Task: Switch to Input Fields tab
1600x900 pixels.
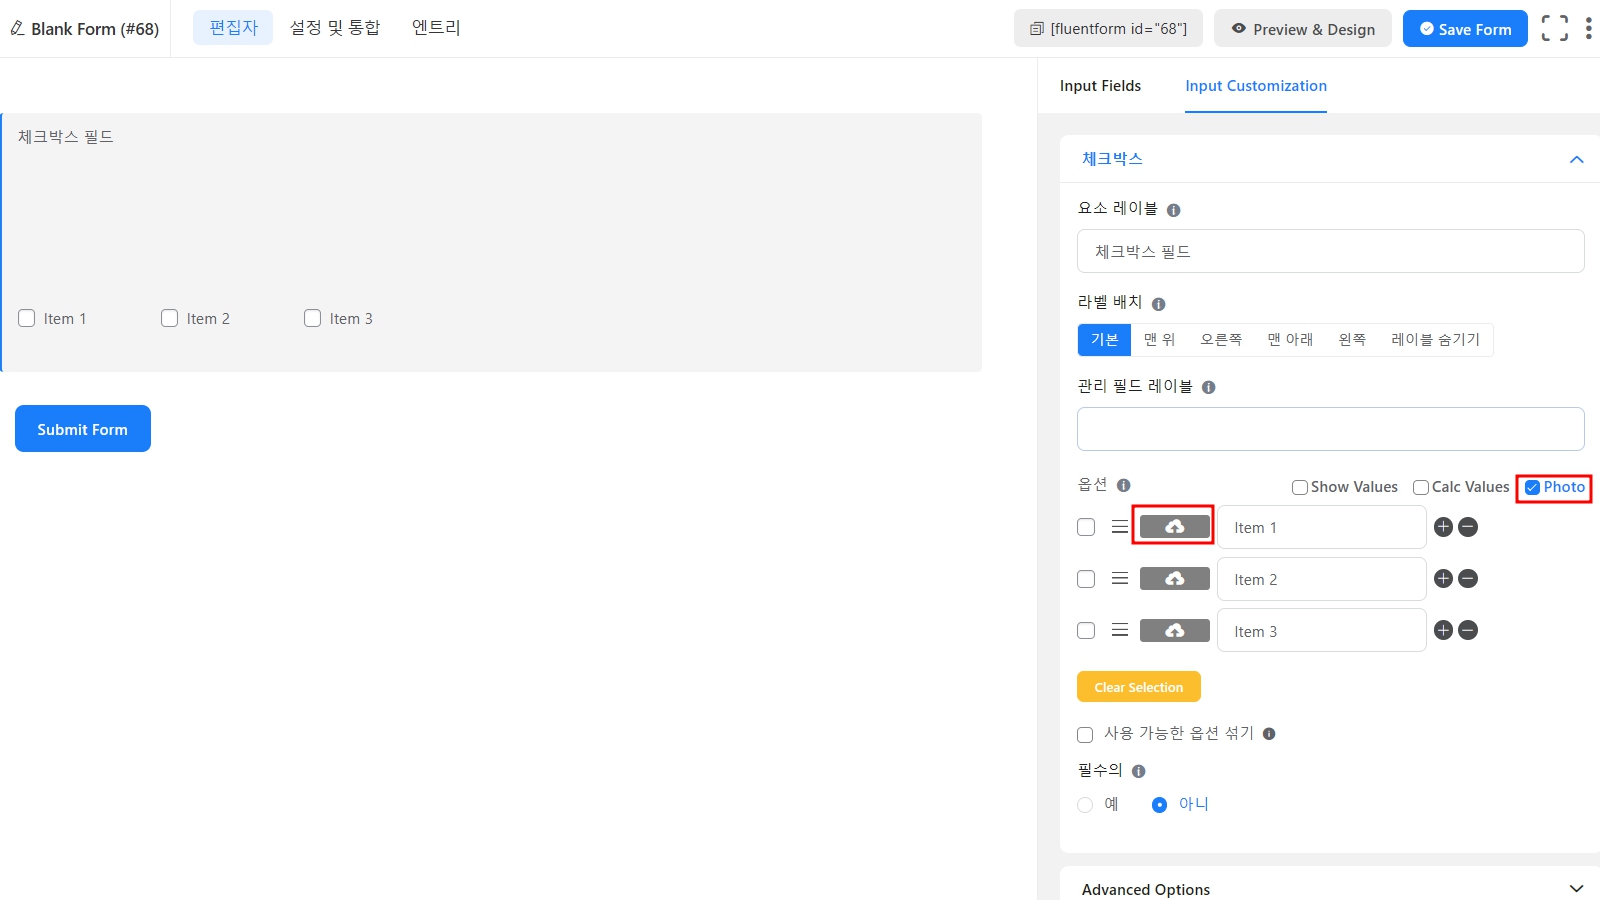Action: [x=1100, y=86]
